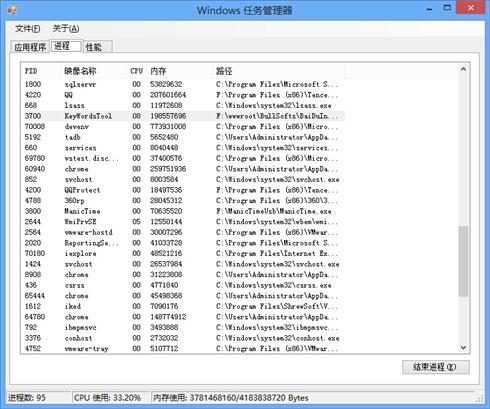Sort by the CPU column header
This screenshot has width=490, height=409.
137,71
